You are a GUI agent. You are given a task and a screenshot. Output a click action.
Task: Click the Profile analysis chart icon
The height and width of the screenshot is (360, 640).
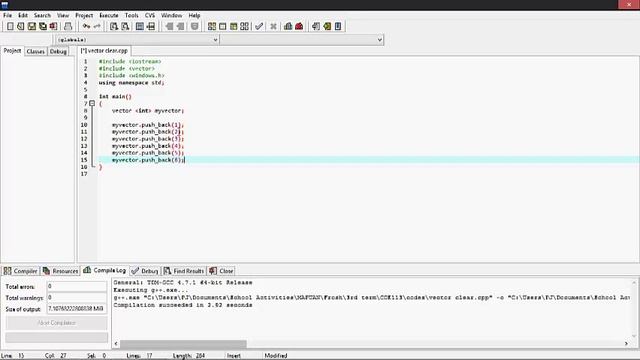[288, 27]
